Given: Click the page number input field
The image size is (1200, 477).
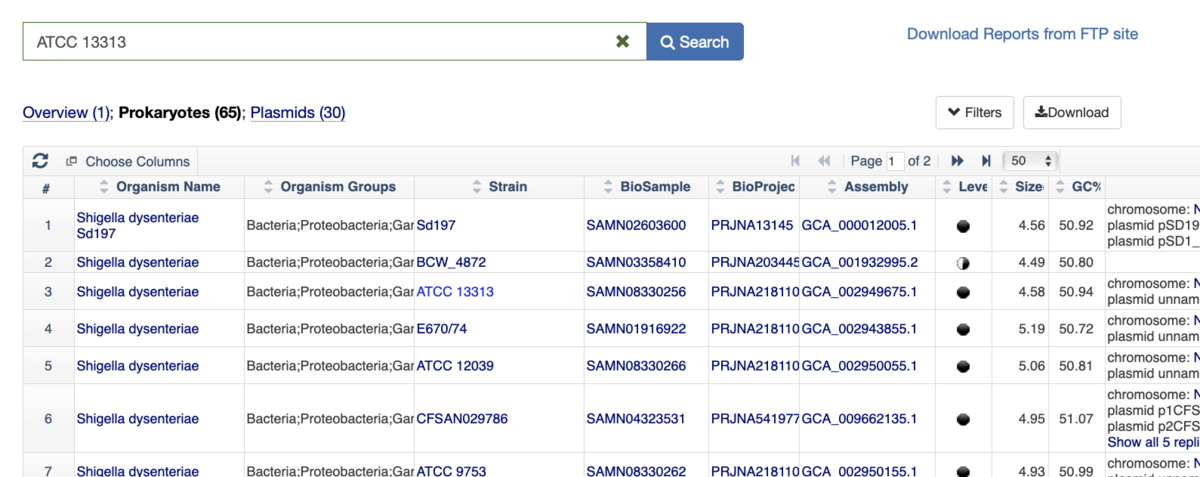Looking at the screenshot, I should [895, 161].
